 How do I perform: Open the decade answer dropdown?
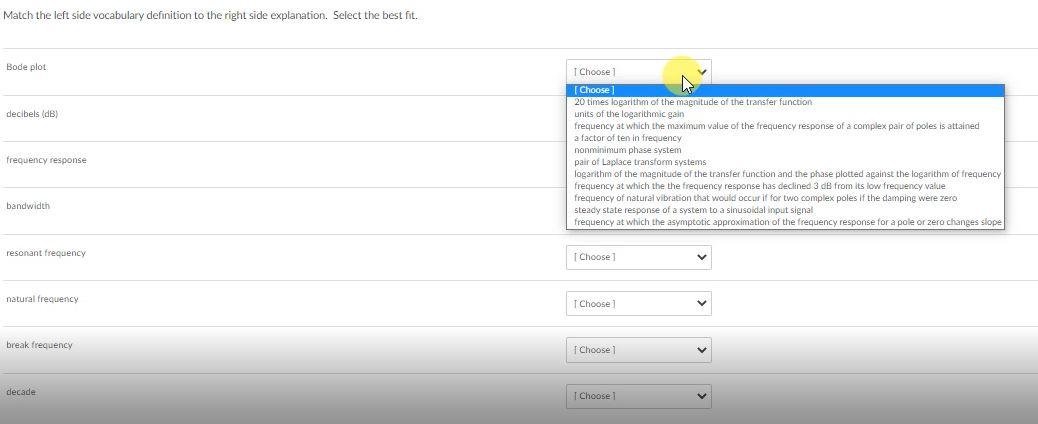point(638,396)
